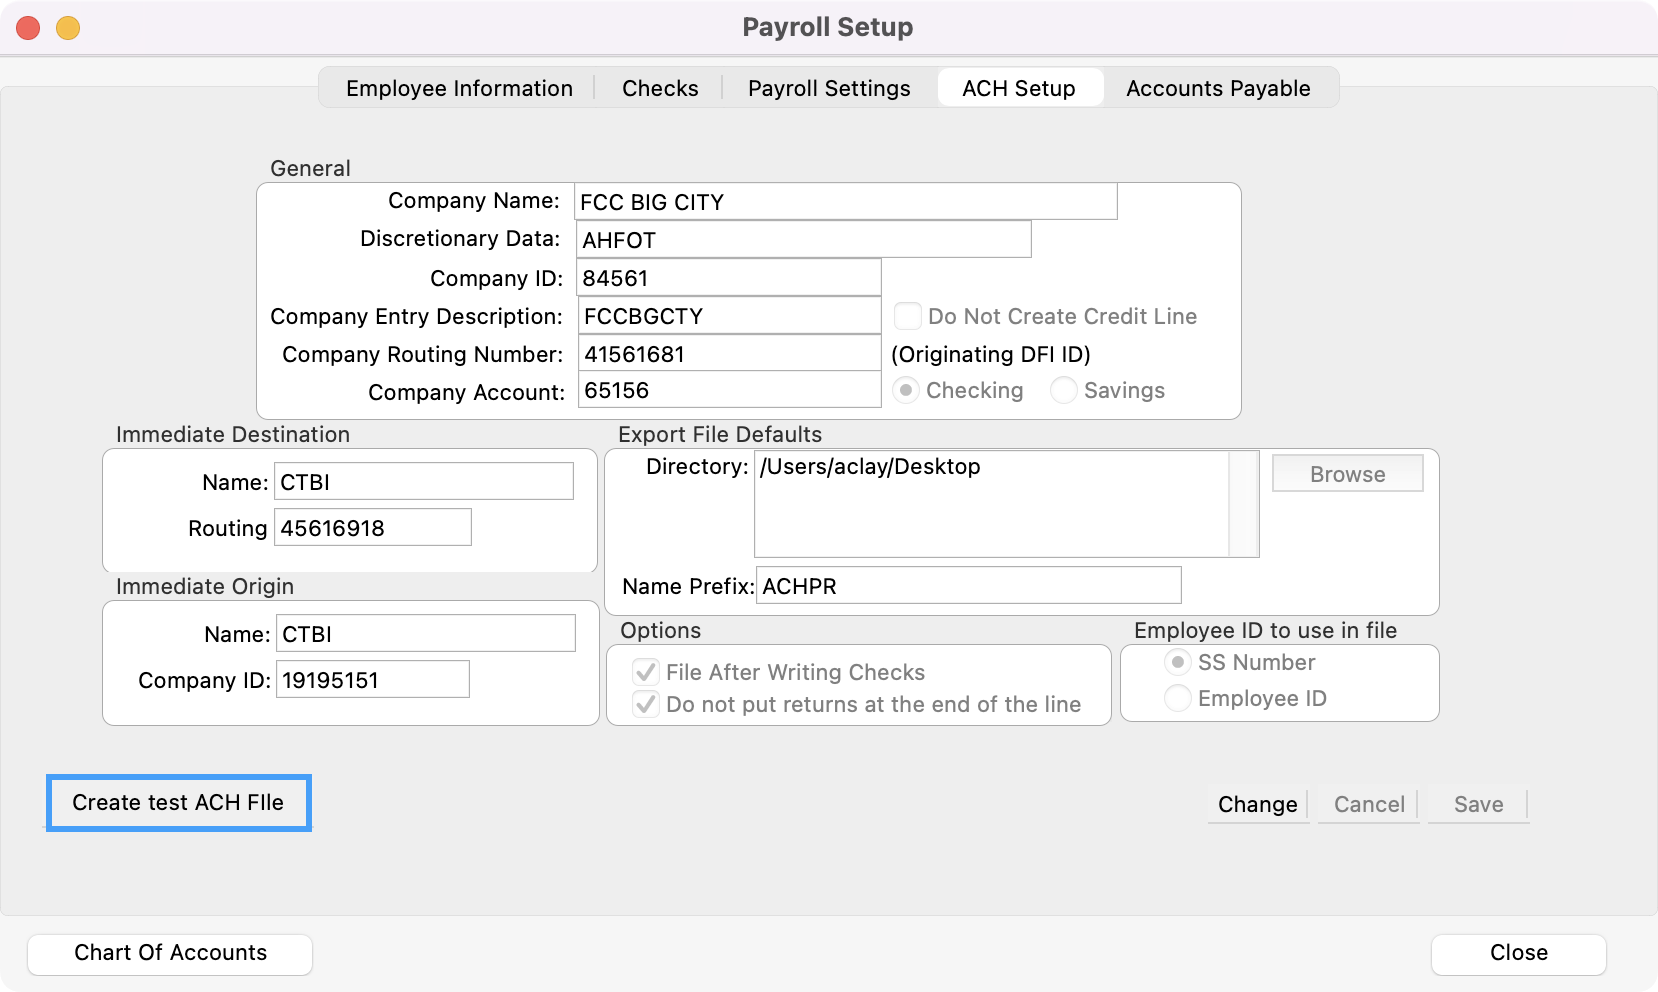Toggle File After Writing Checks option
The width and height of the screenshot is (1658, 992).
647,672
